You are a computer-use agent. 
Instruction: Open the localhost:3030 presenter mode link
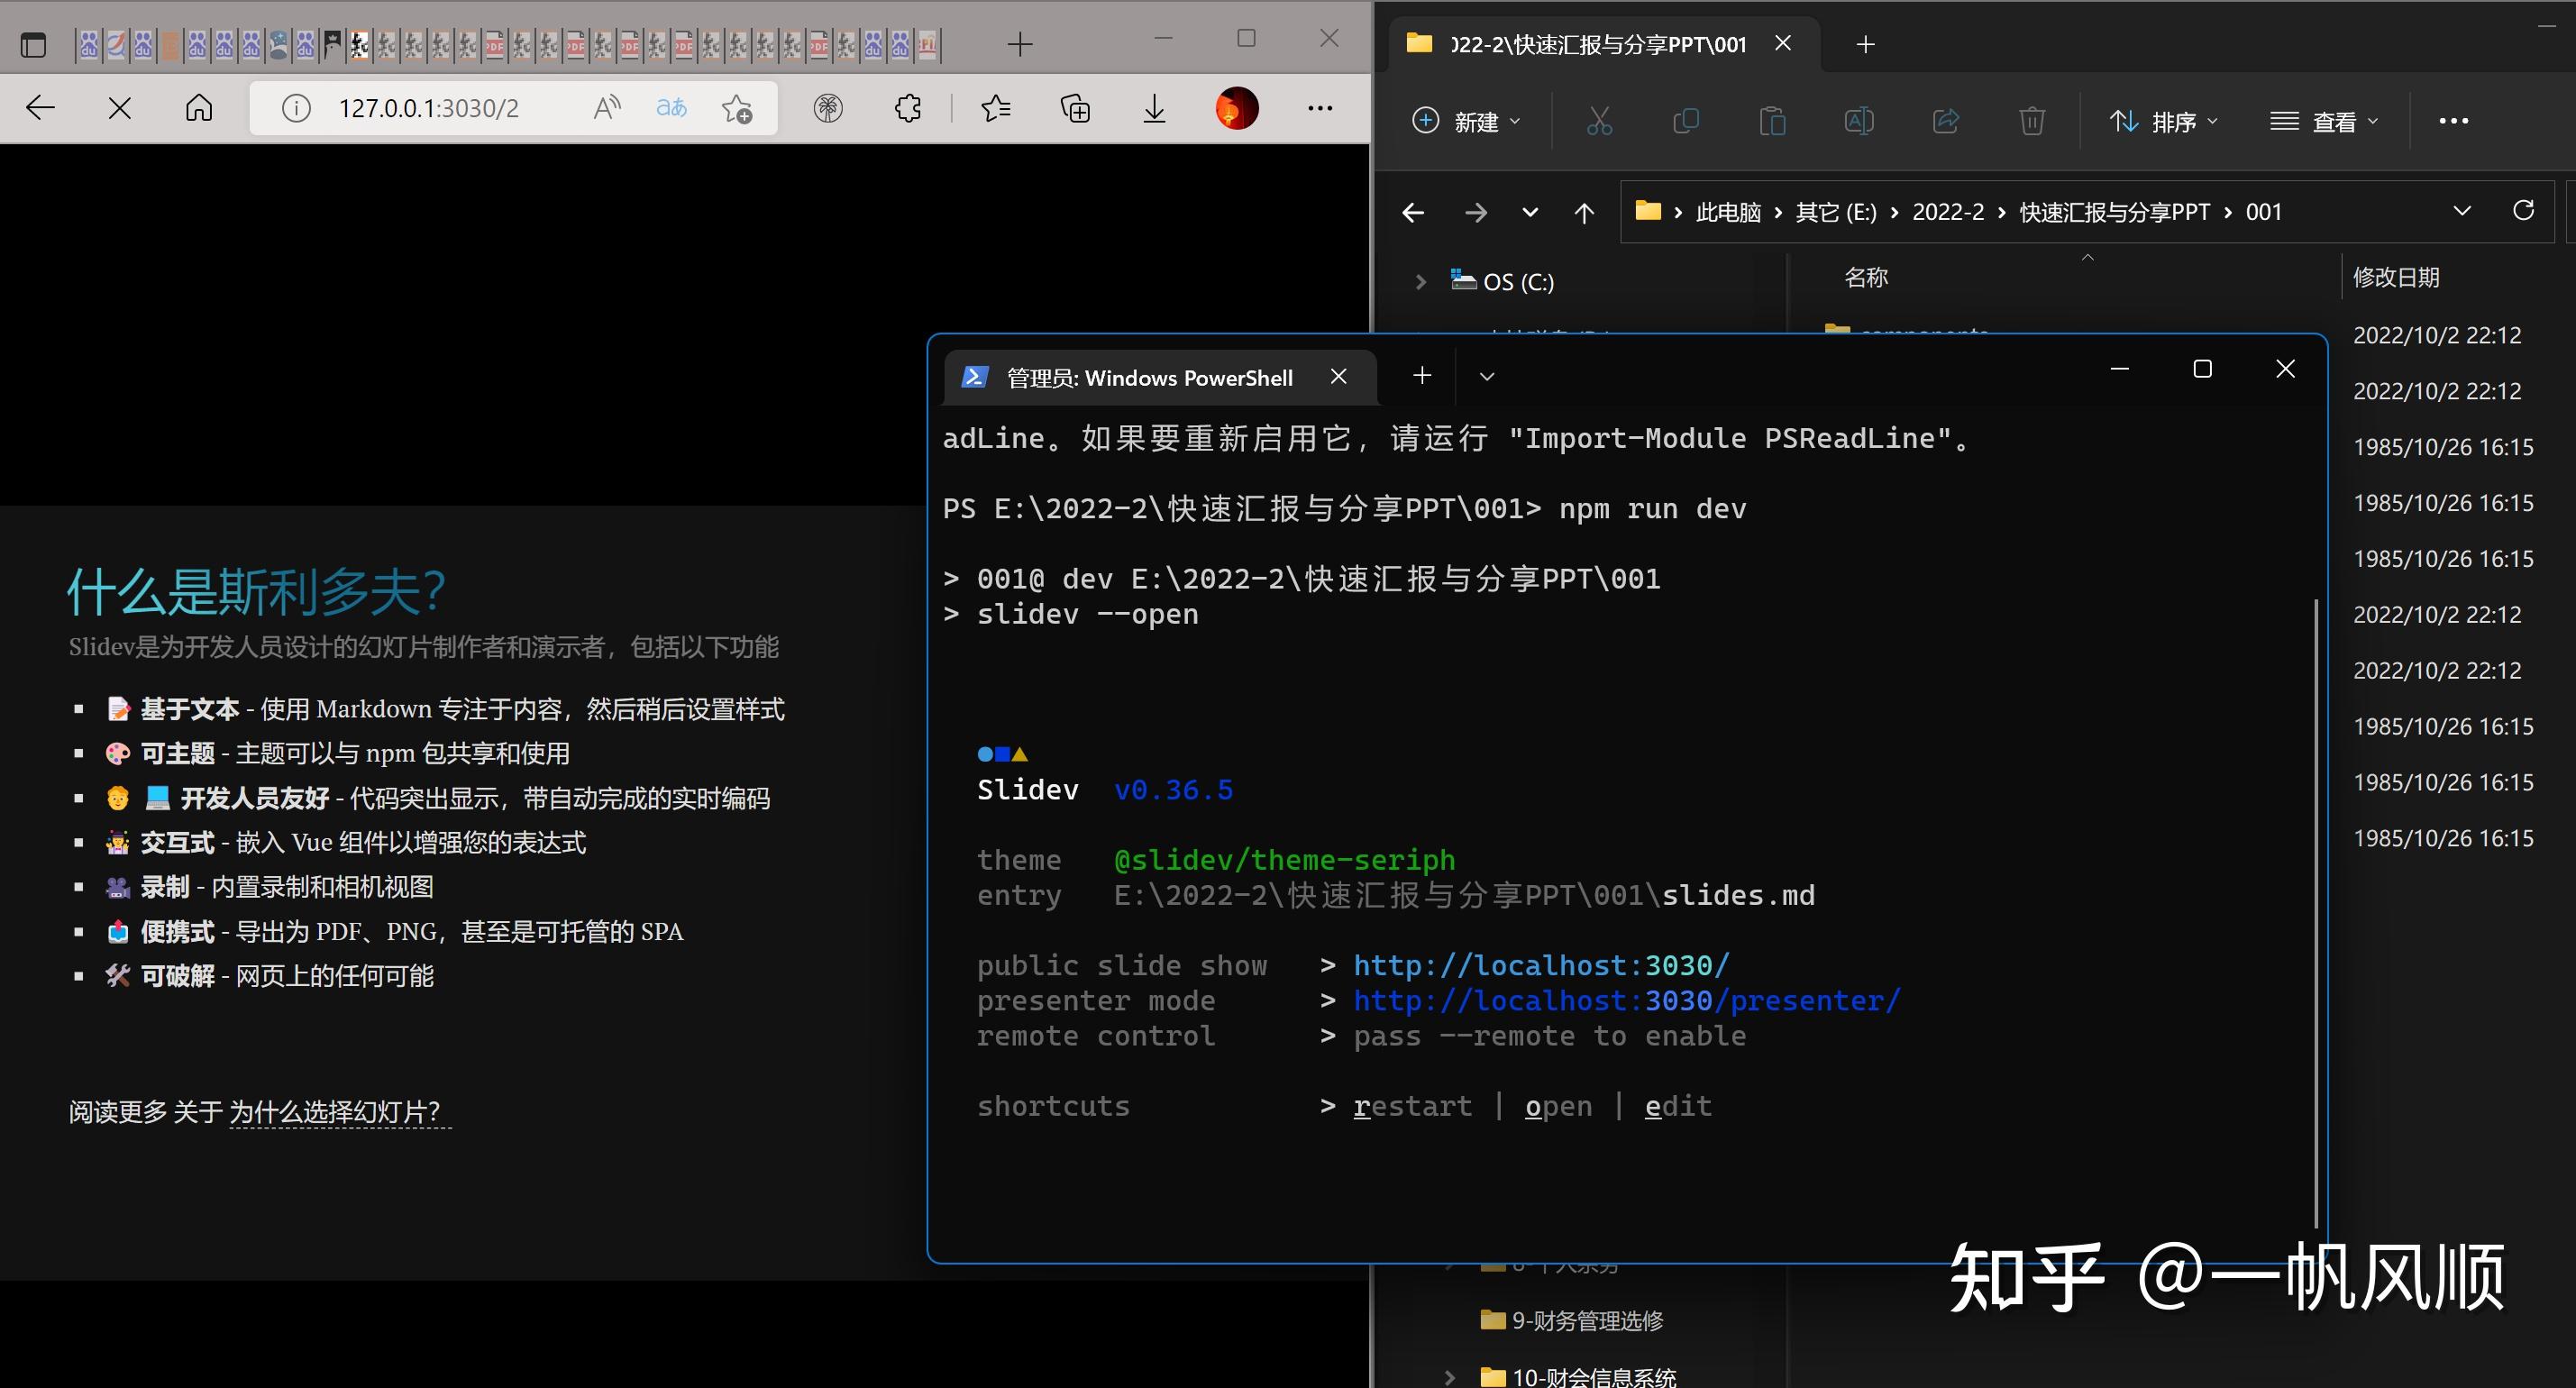(1625, 1000)
